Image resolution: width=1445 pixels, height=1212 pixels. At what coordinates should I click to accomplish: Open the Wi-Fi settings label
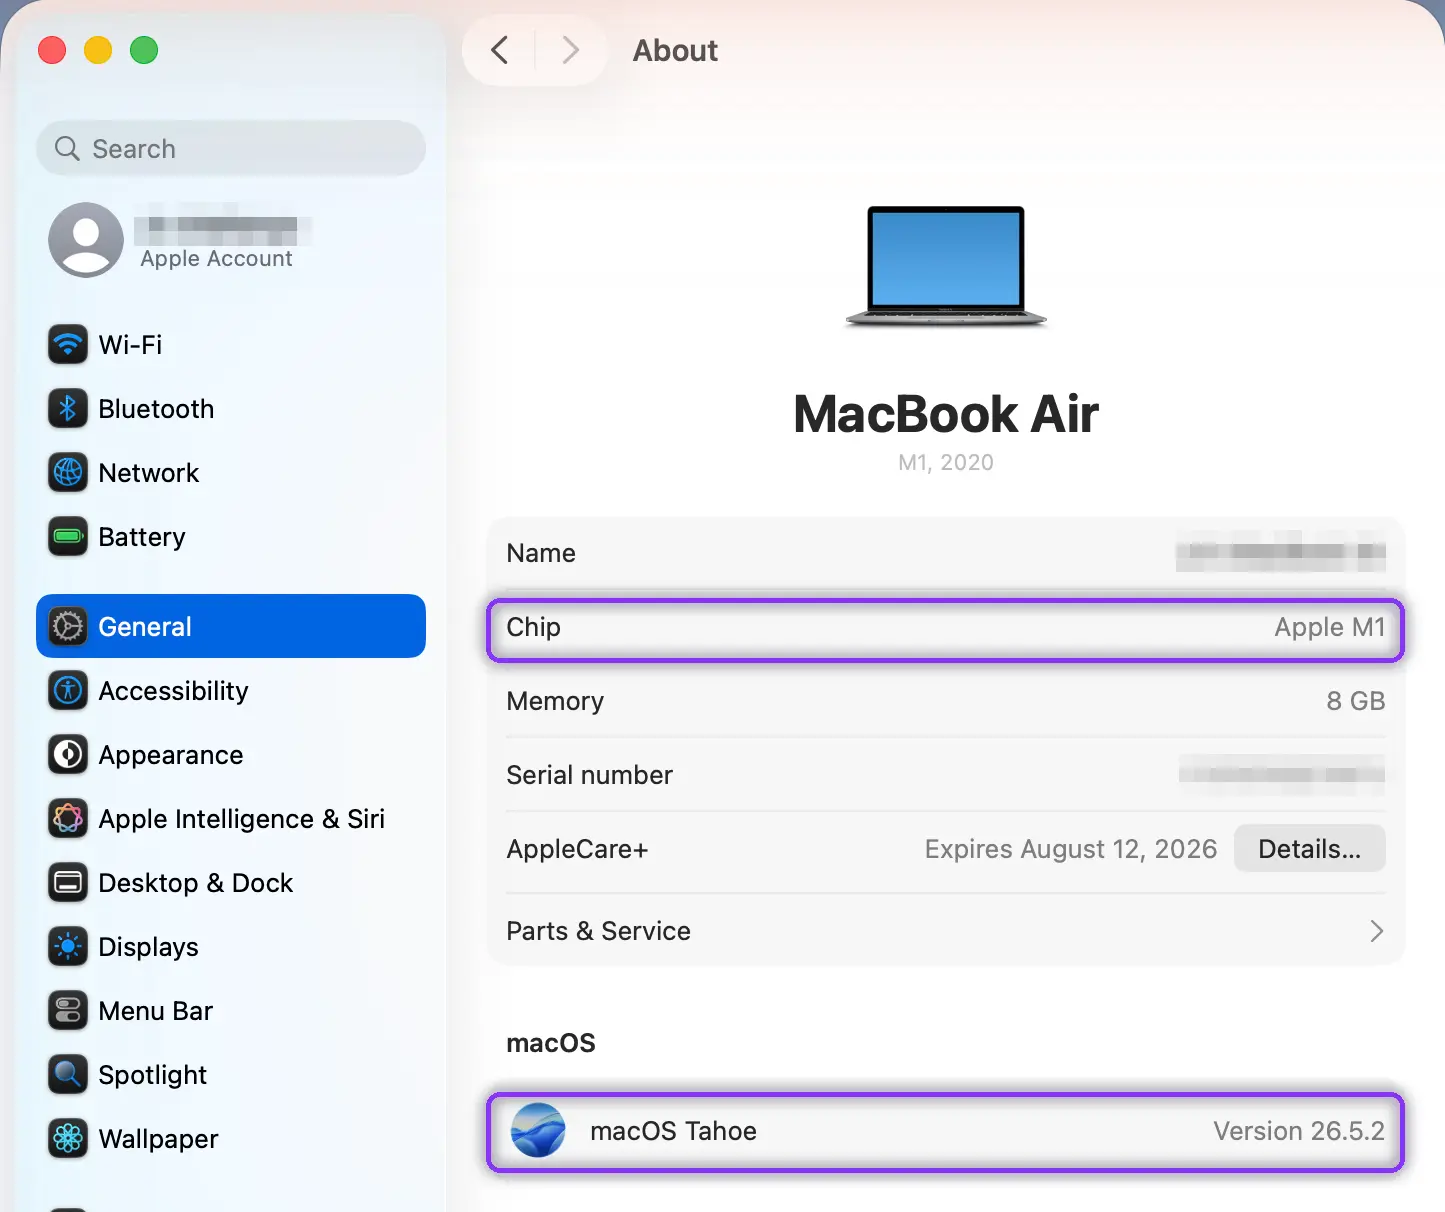point(130,345)
